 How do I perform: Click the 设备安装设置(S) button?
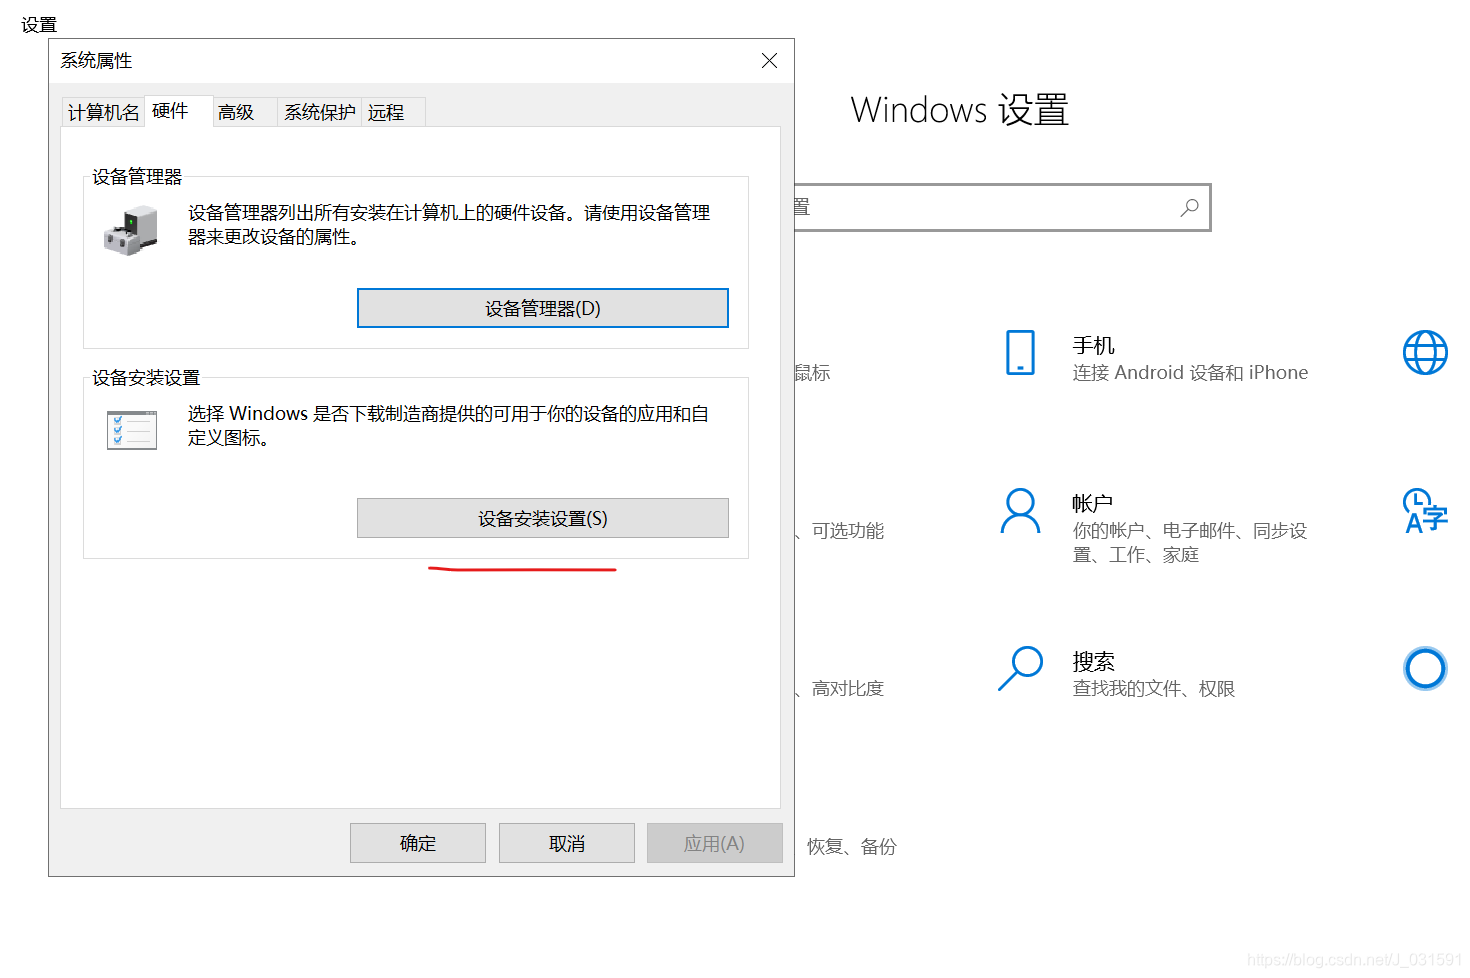point(543,518)
